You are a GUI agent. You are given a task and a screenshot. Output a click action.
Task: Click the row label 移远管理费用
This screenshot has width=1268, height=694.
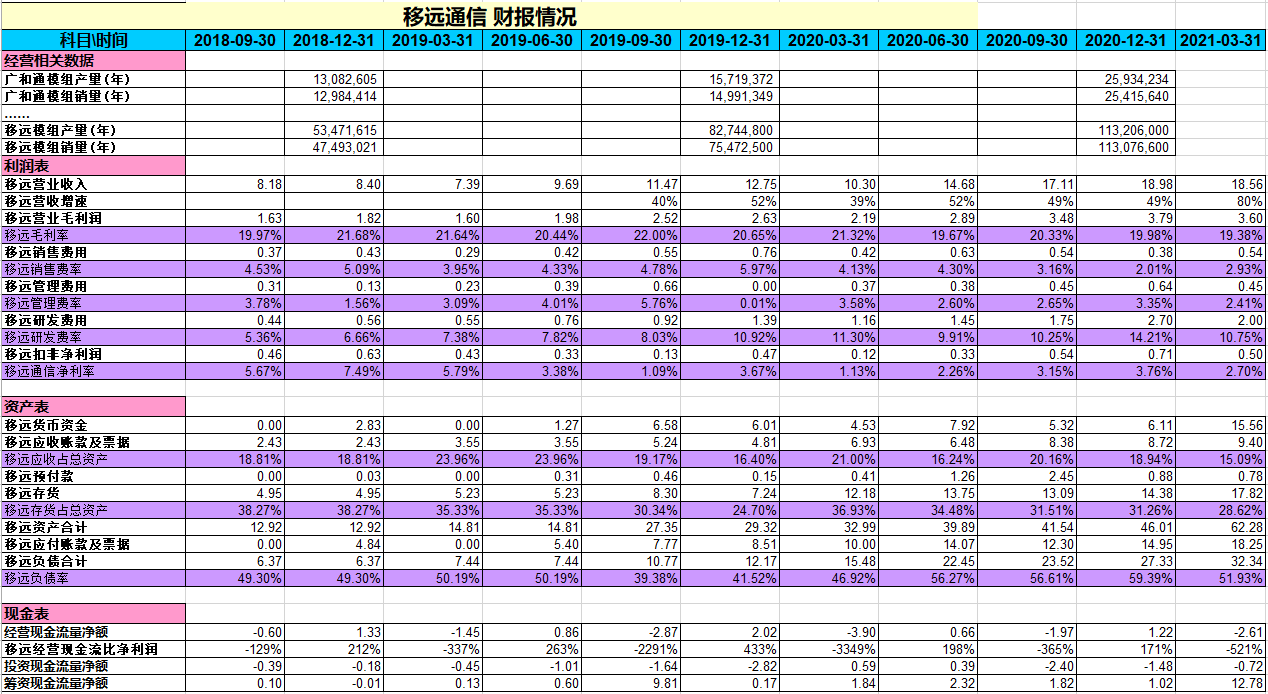93,286
